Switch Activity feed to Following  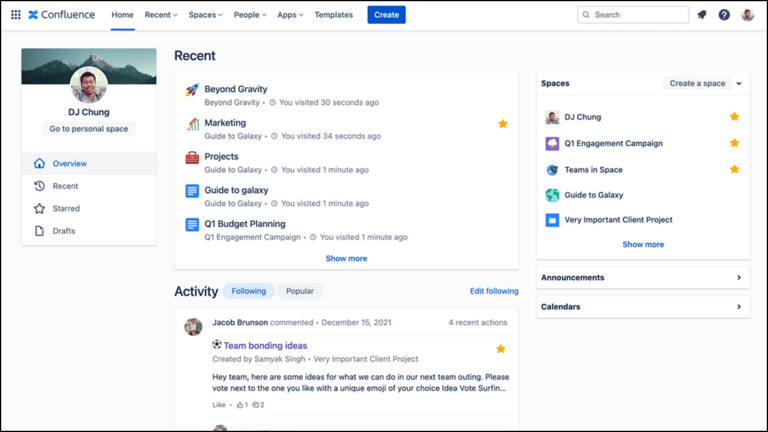point(249,291)
